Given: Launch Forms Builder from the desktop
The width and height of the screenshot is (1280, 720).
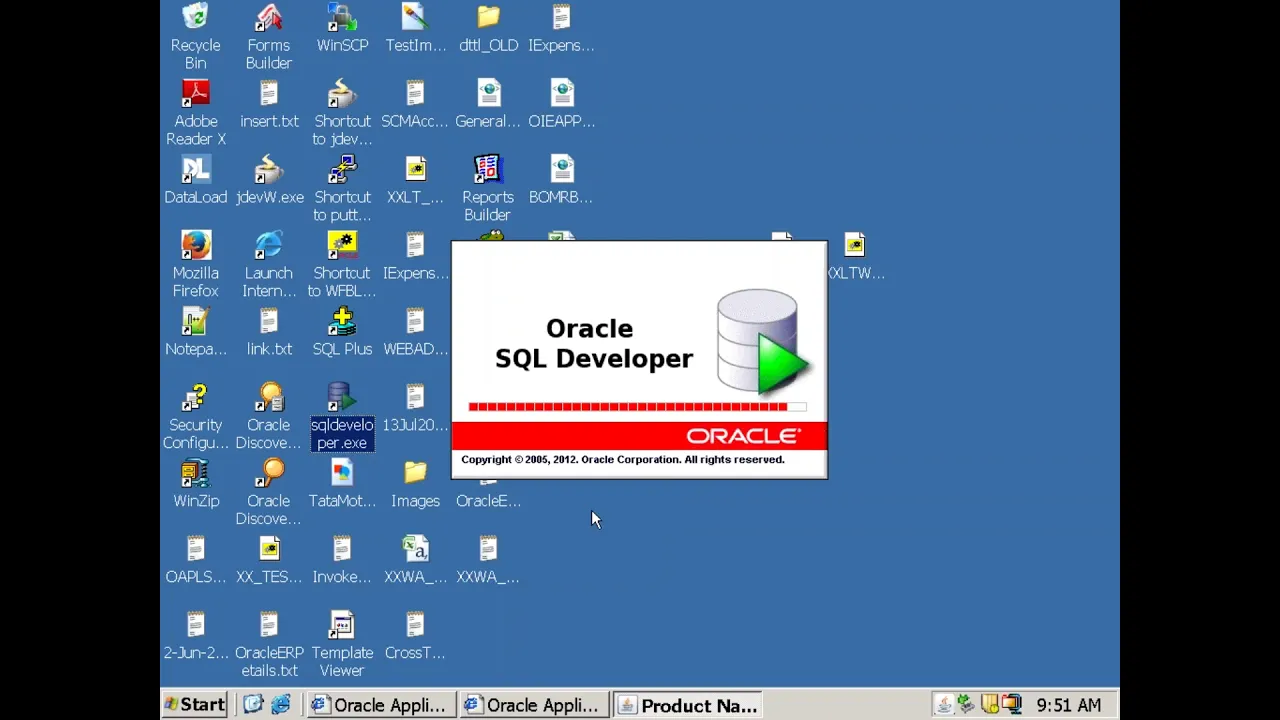Looking at the screenshot, I should click(269, 37).
